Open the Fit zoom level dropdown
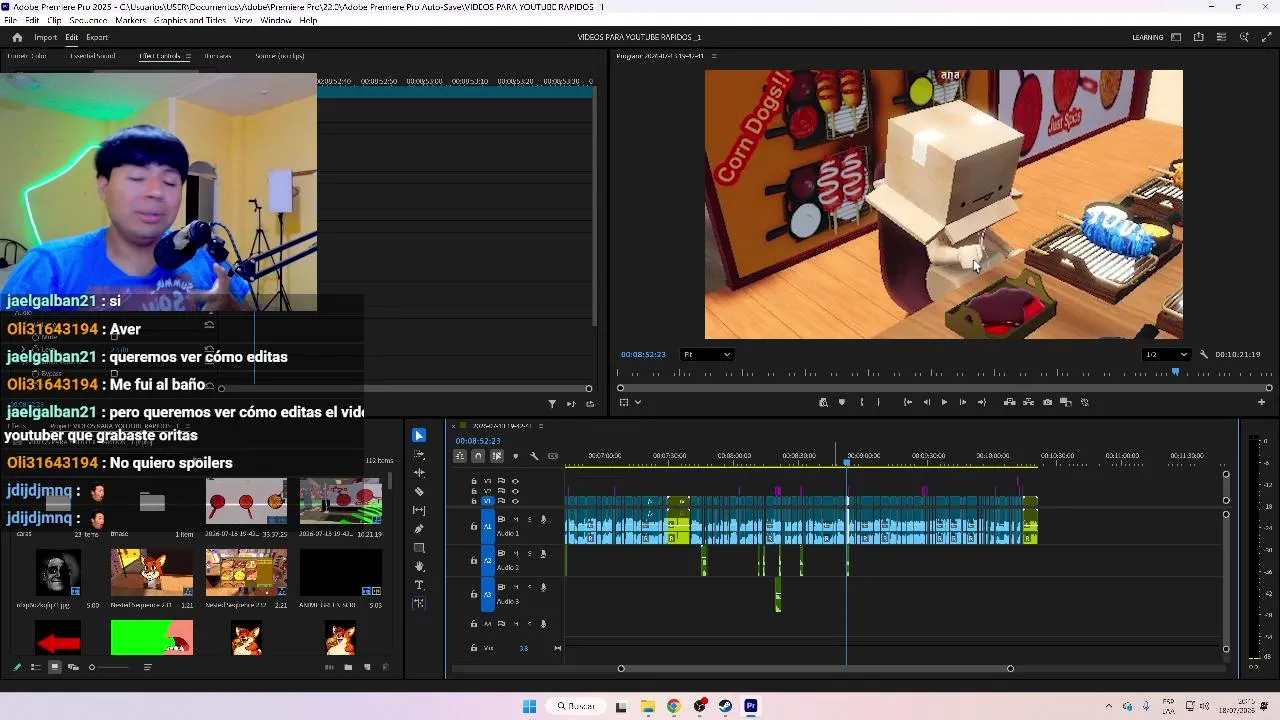Image resolution: width=1280 pixels, height=720 pixels. pos(706,354)
